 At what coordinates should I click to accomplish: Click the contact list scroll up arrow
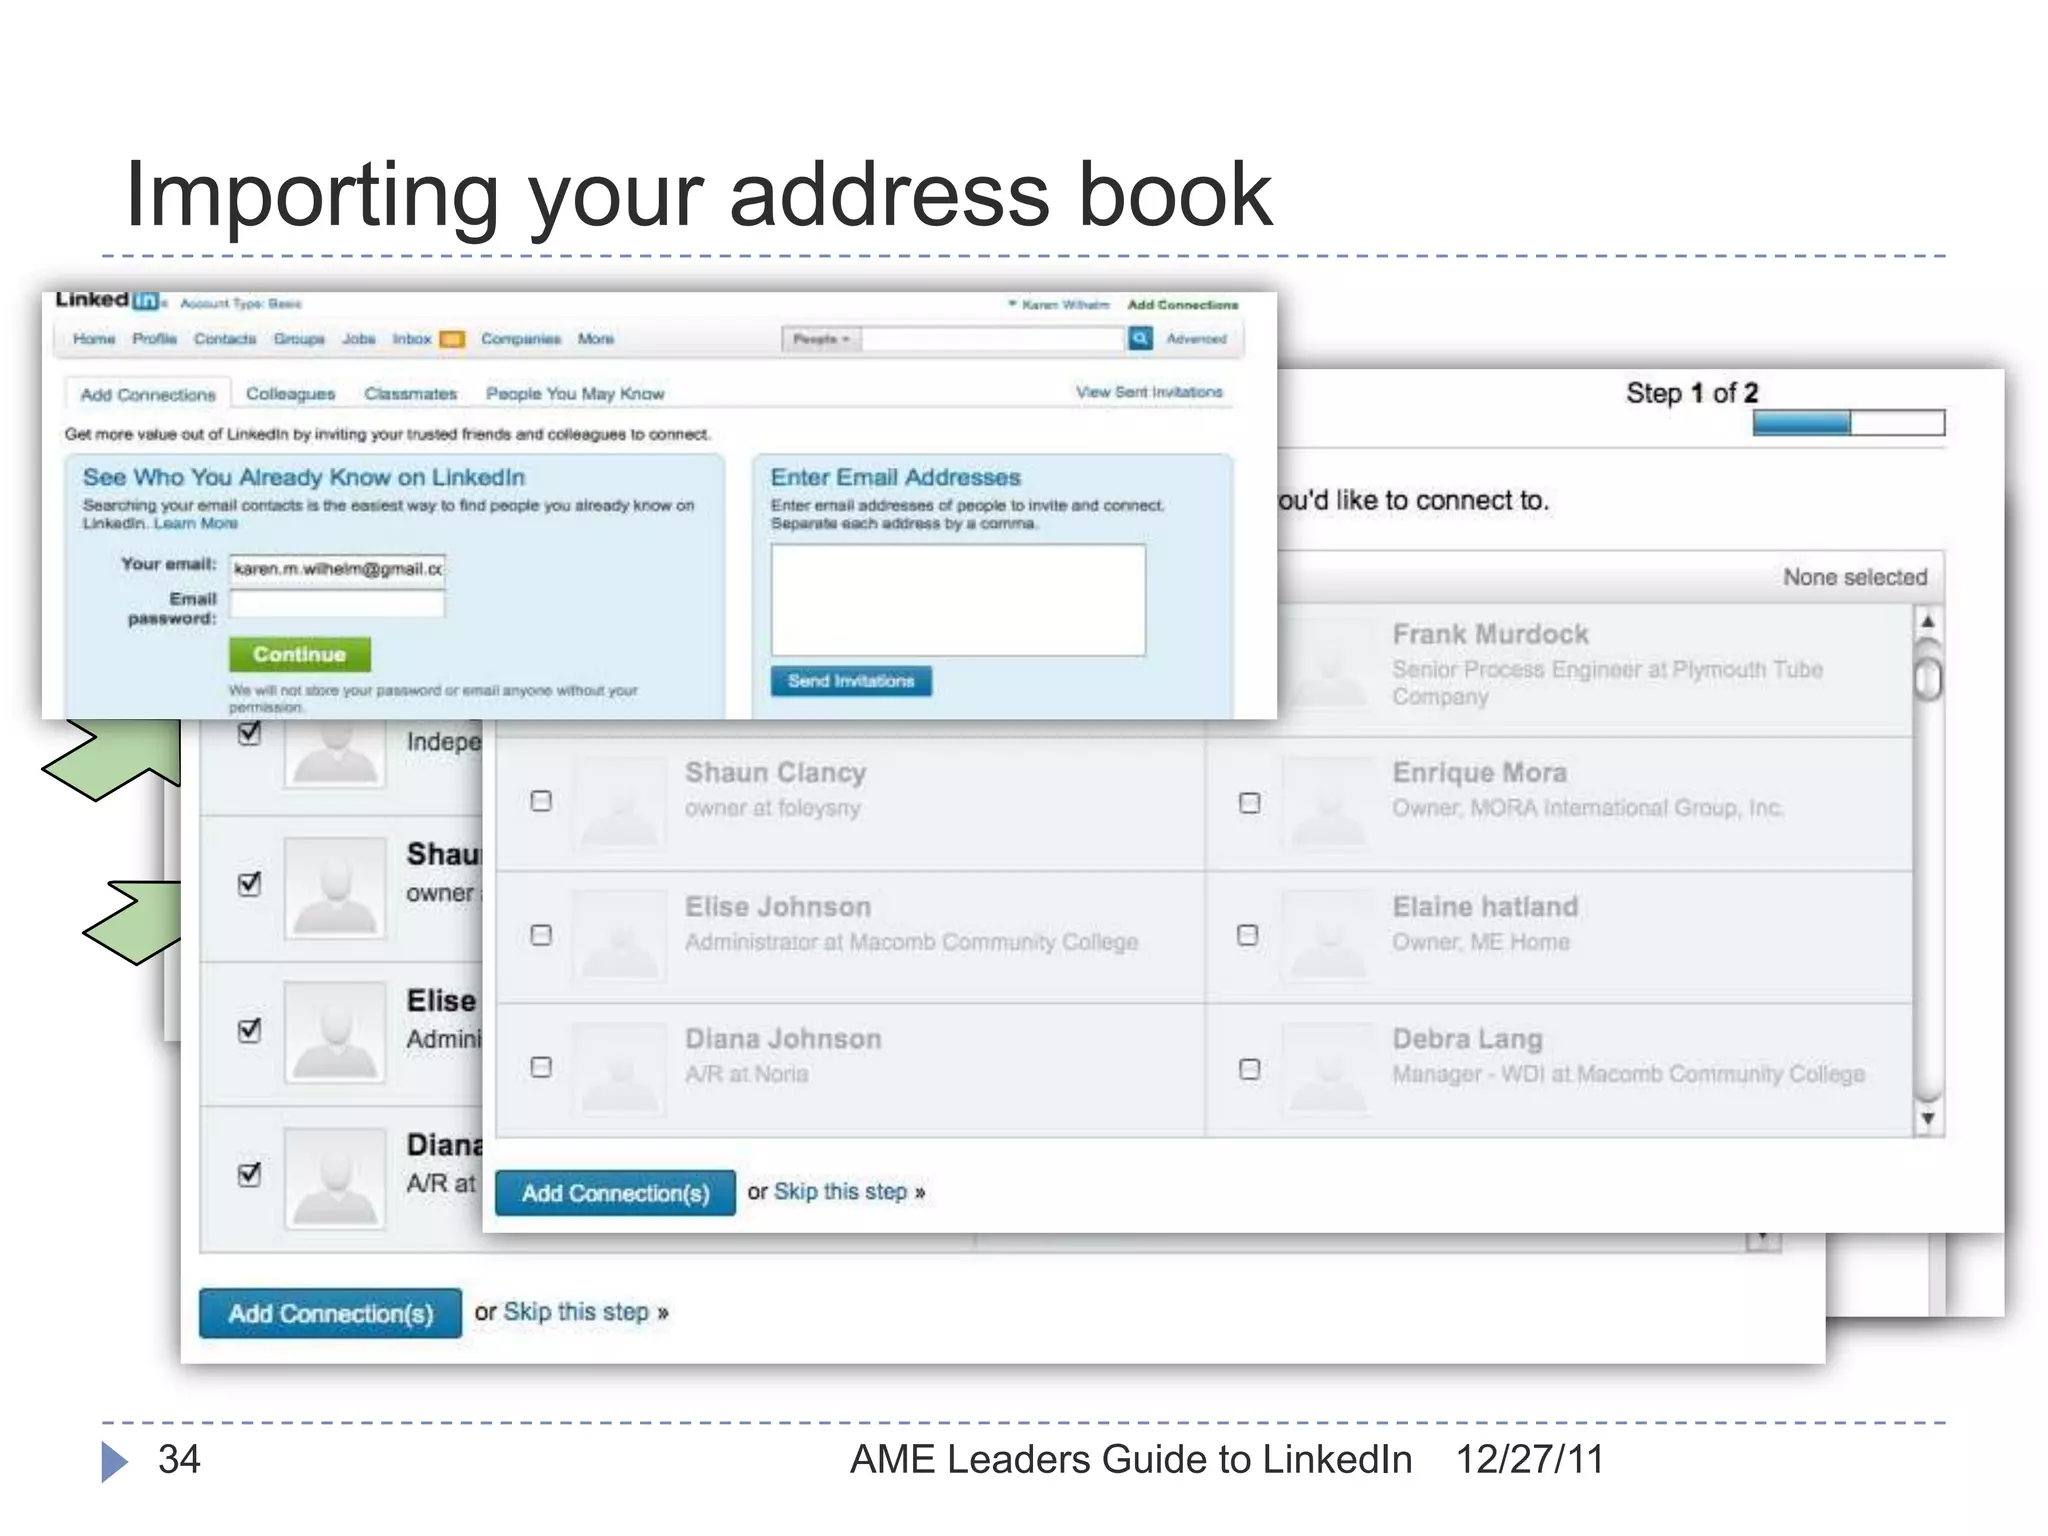pos(1928,621)
